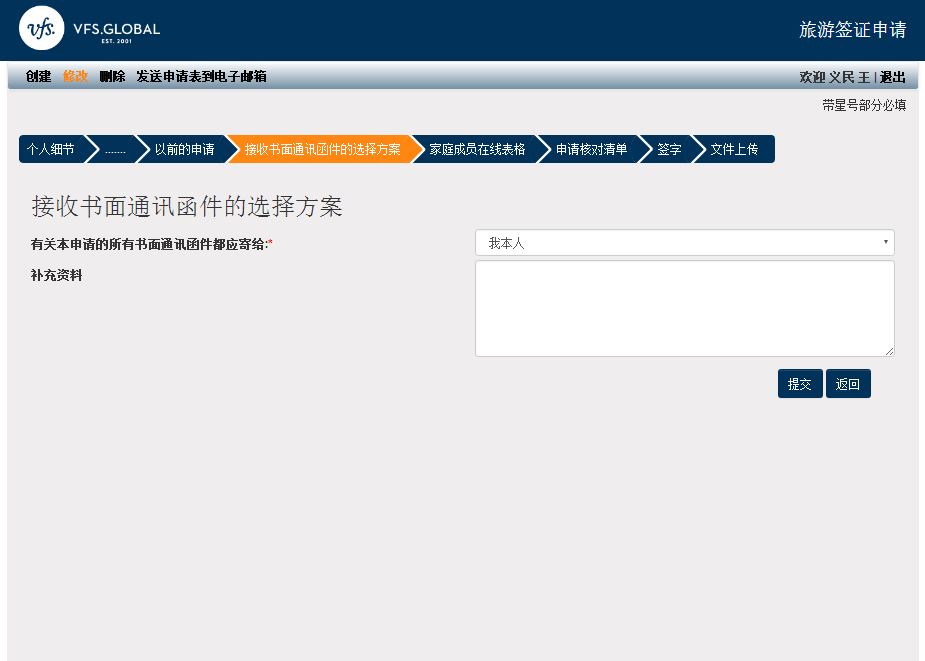Go to the 个人细节 step
This screenshot has width=925, height=661.
point(51,149)
